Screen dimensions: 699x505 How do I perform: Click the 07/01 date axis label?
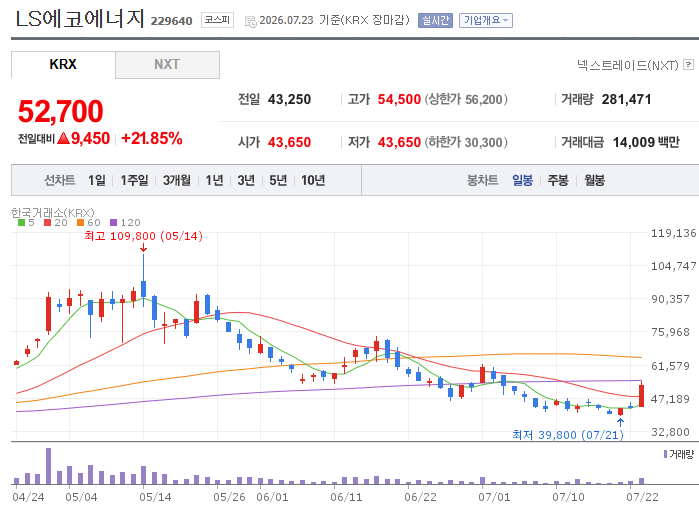(x=494, y=497)
